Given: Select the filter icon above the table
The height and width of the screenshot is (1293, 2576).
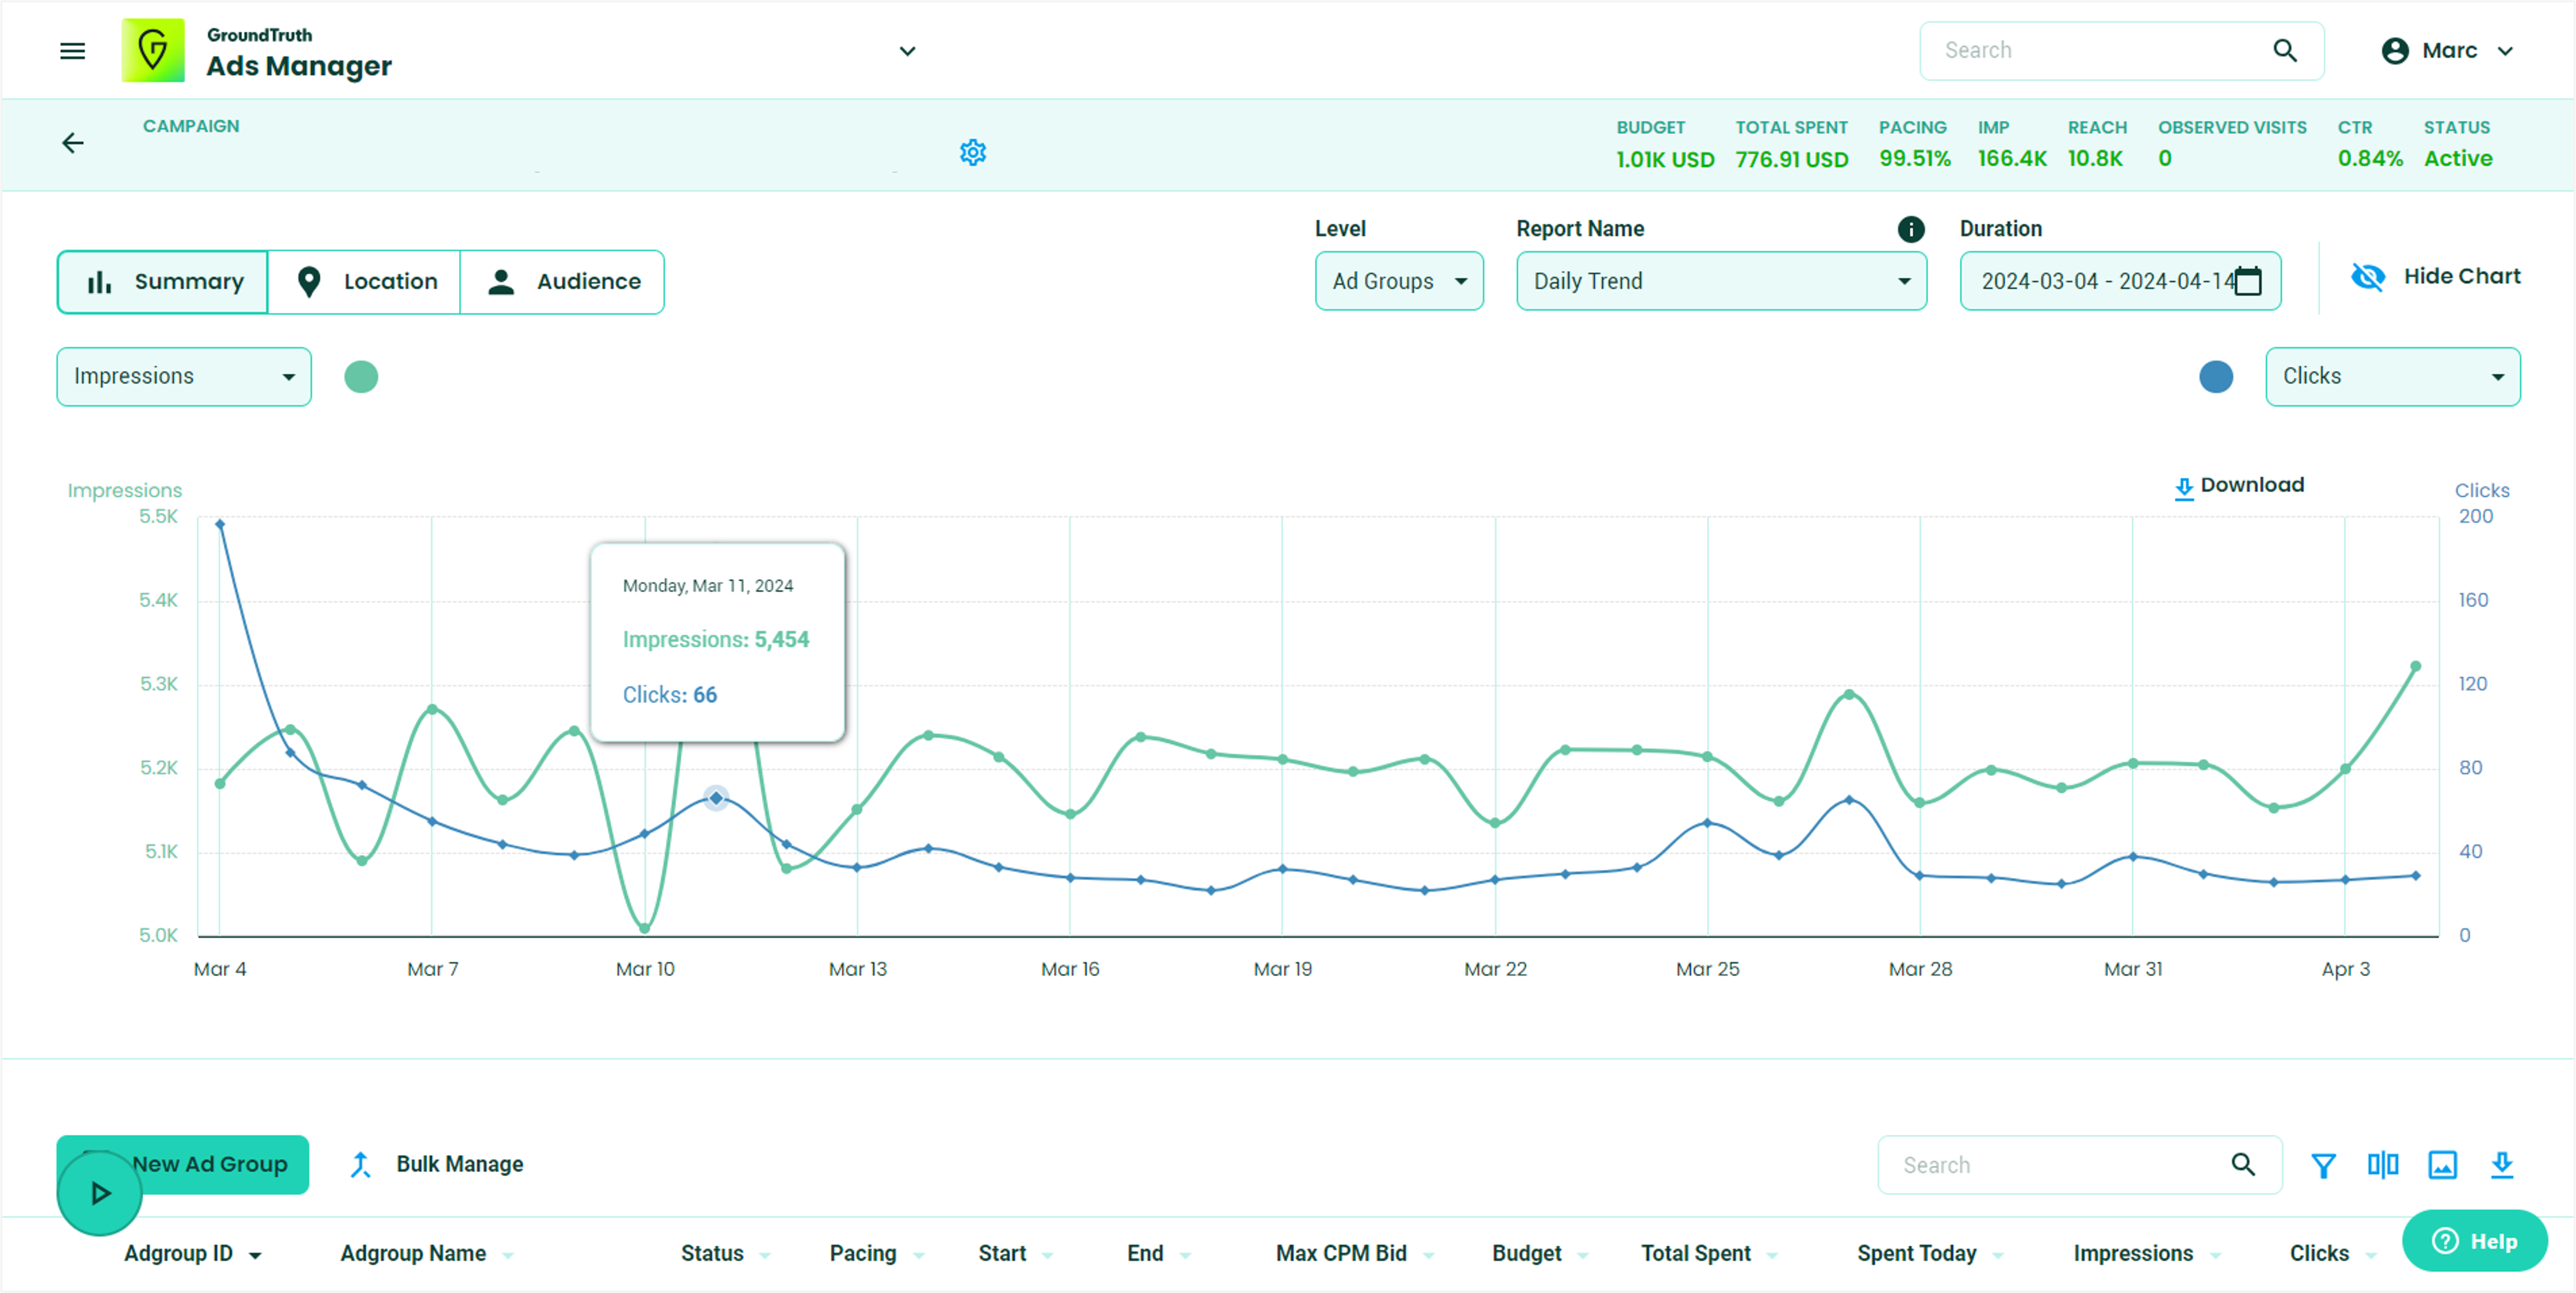Looking at the screenshot, I should [x=2323, y=1165].
